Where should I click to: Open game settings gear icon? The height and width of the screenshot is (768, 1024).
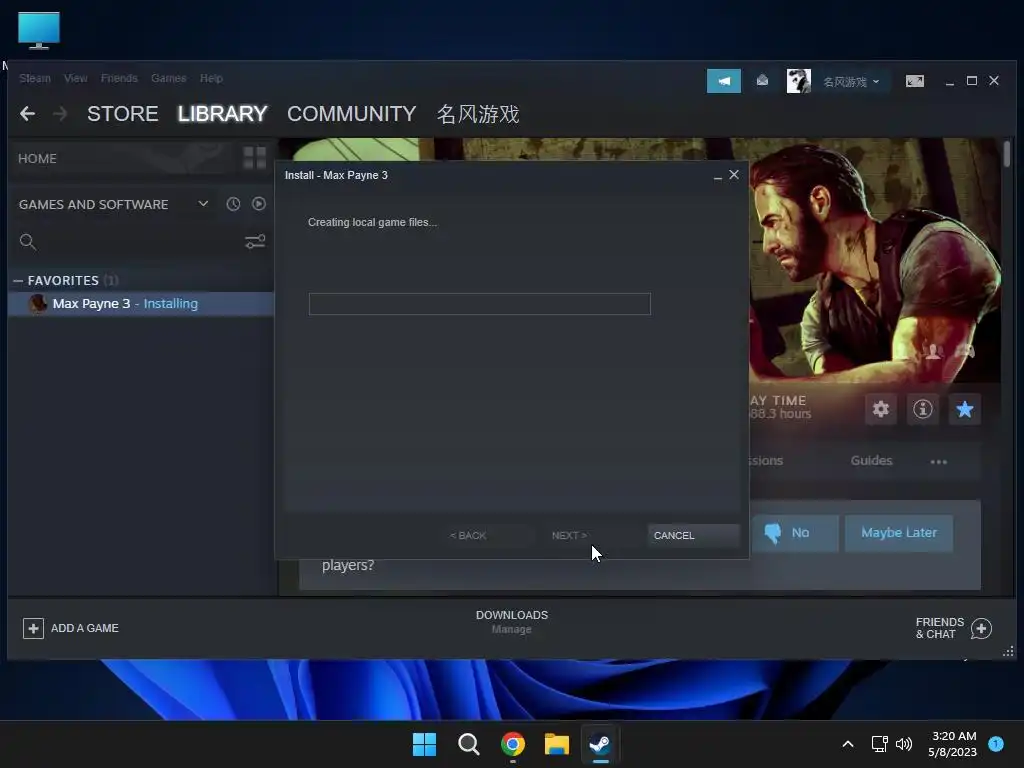pyautogui.click(x=881, y=409)
